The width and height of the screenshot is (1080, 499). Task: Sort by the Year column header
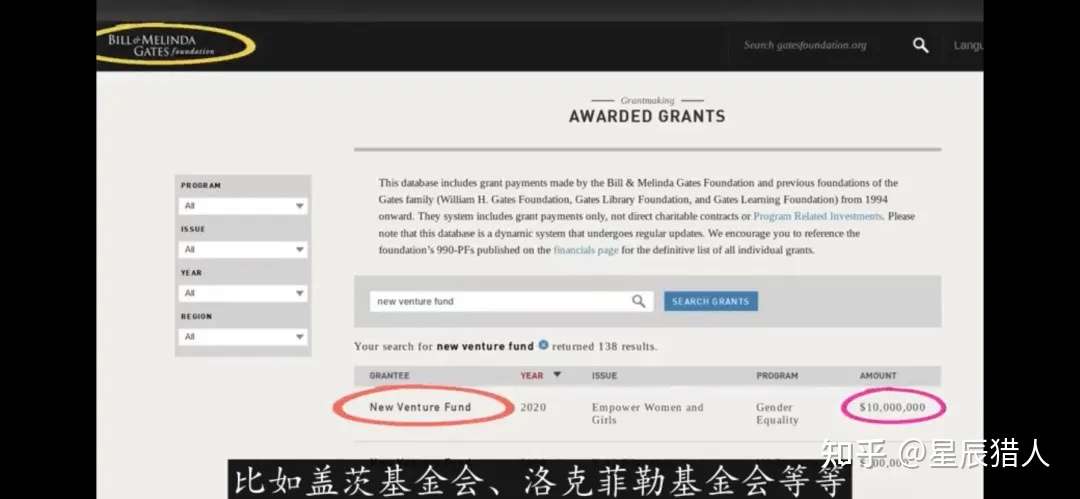[x=532, y=376]
